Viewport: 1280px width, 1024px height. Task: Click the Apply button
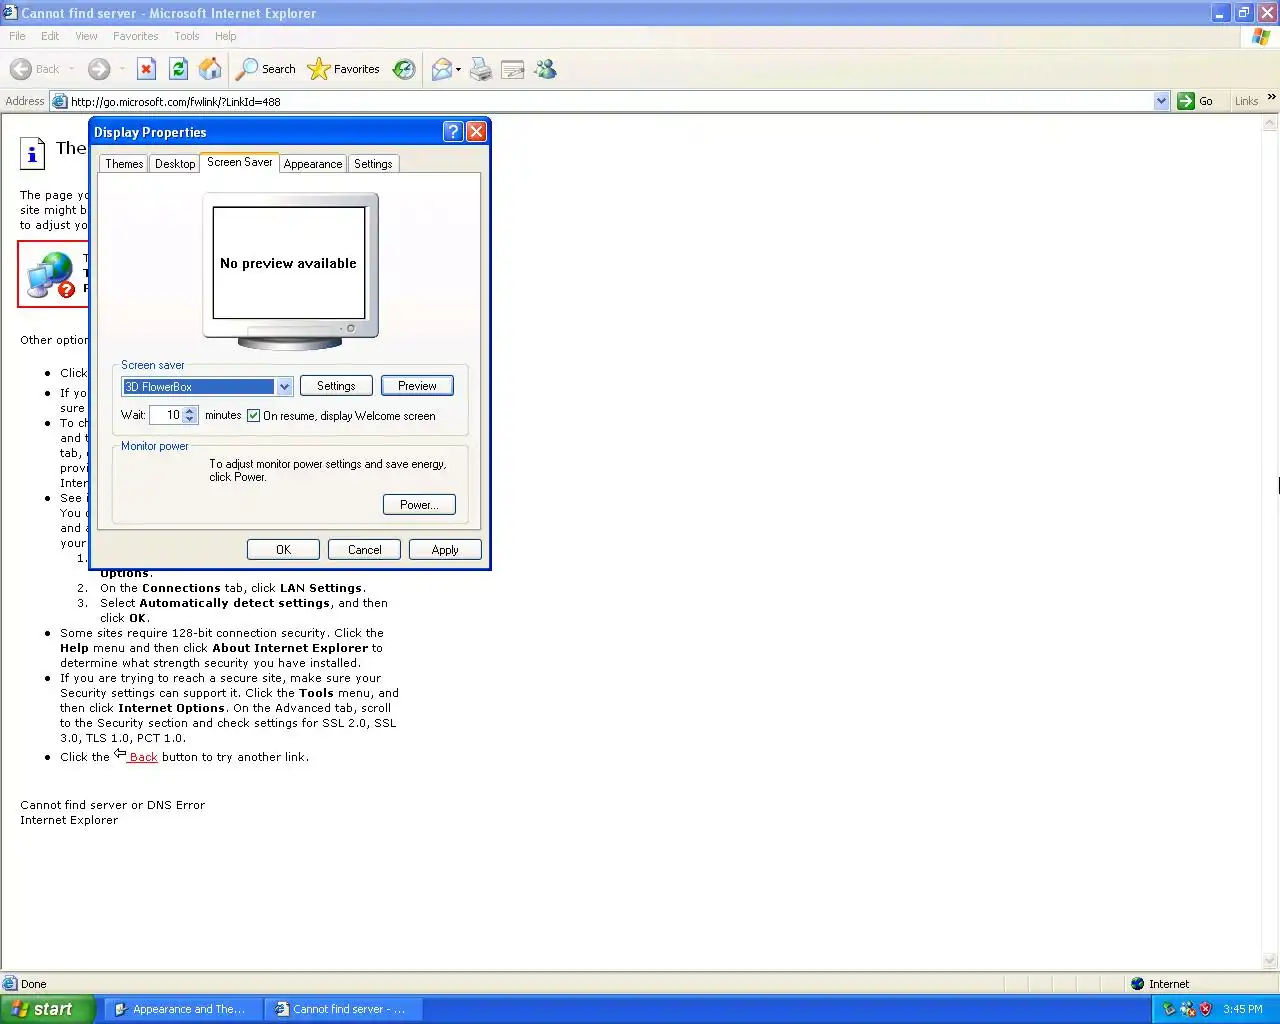pos(445,550)
